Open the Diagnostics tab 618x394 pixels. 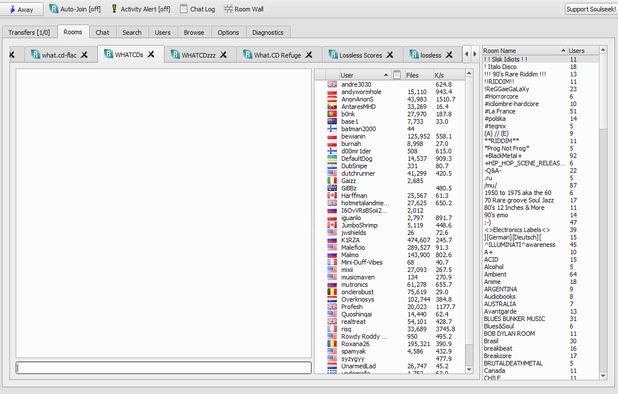pos(268,32)
